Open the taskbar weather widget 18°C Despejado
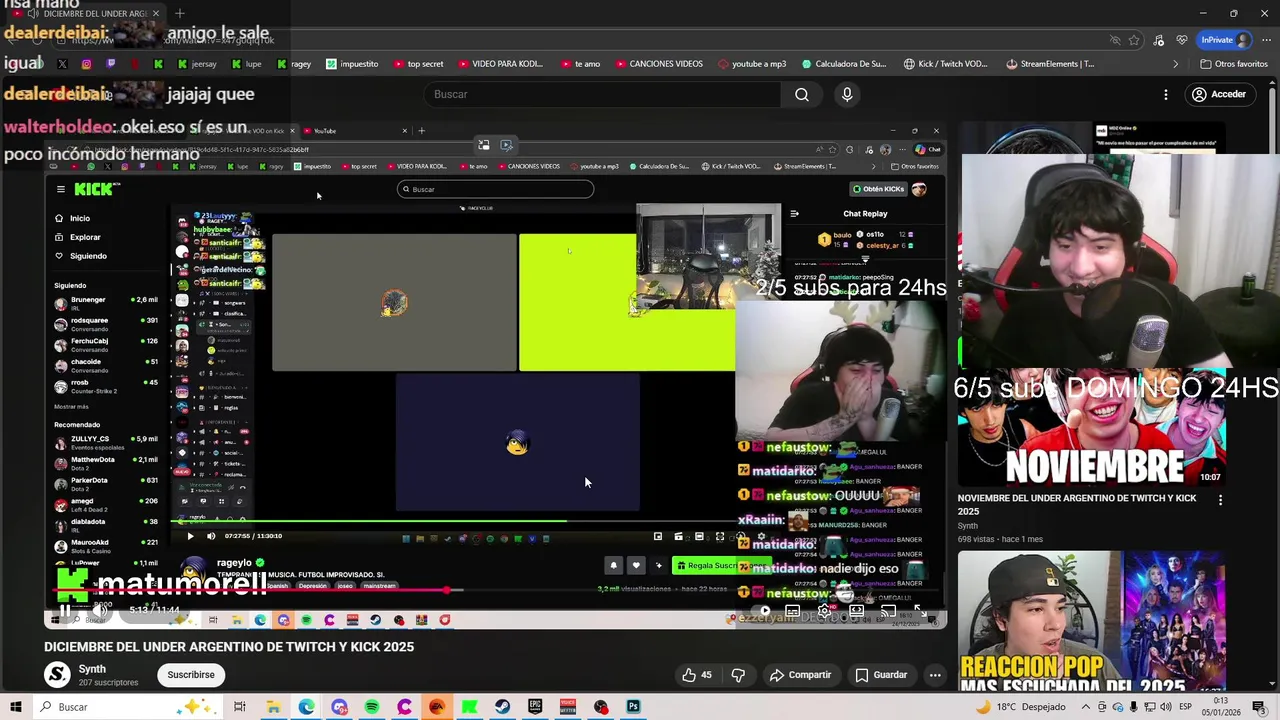Viewport: 1280px width, 720px height. (1020, 707)
